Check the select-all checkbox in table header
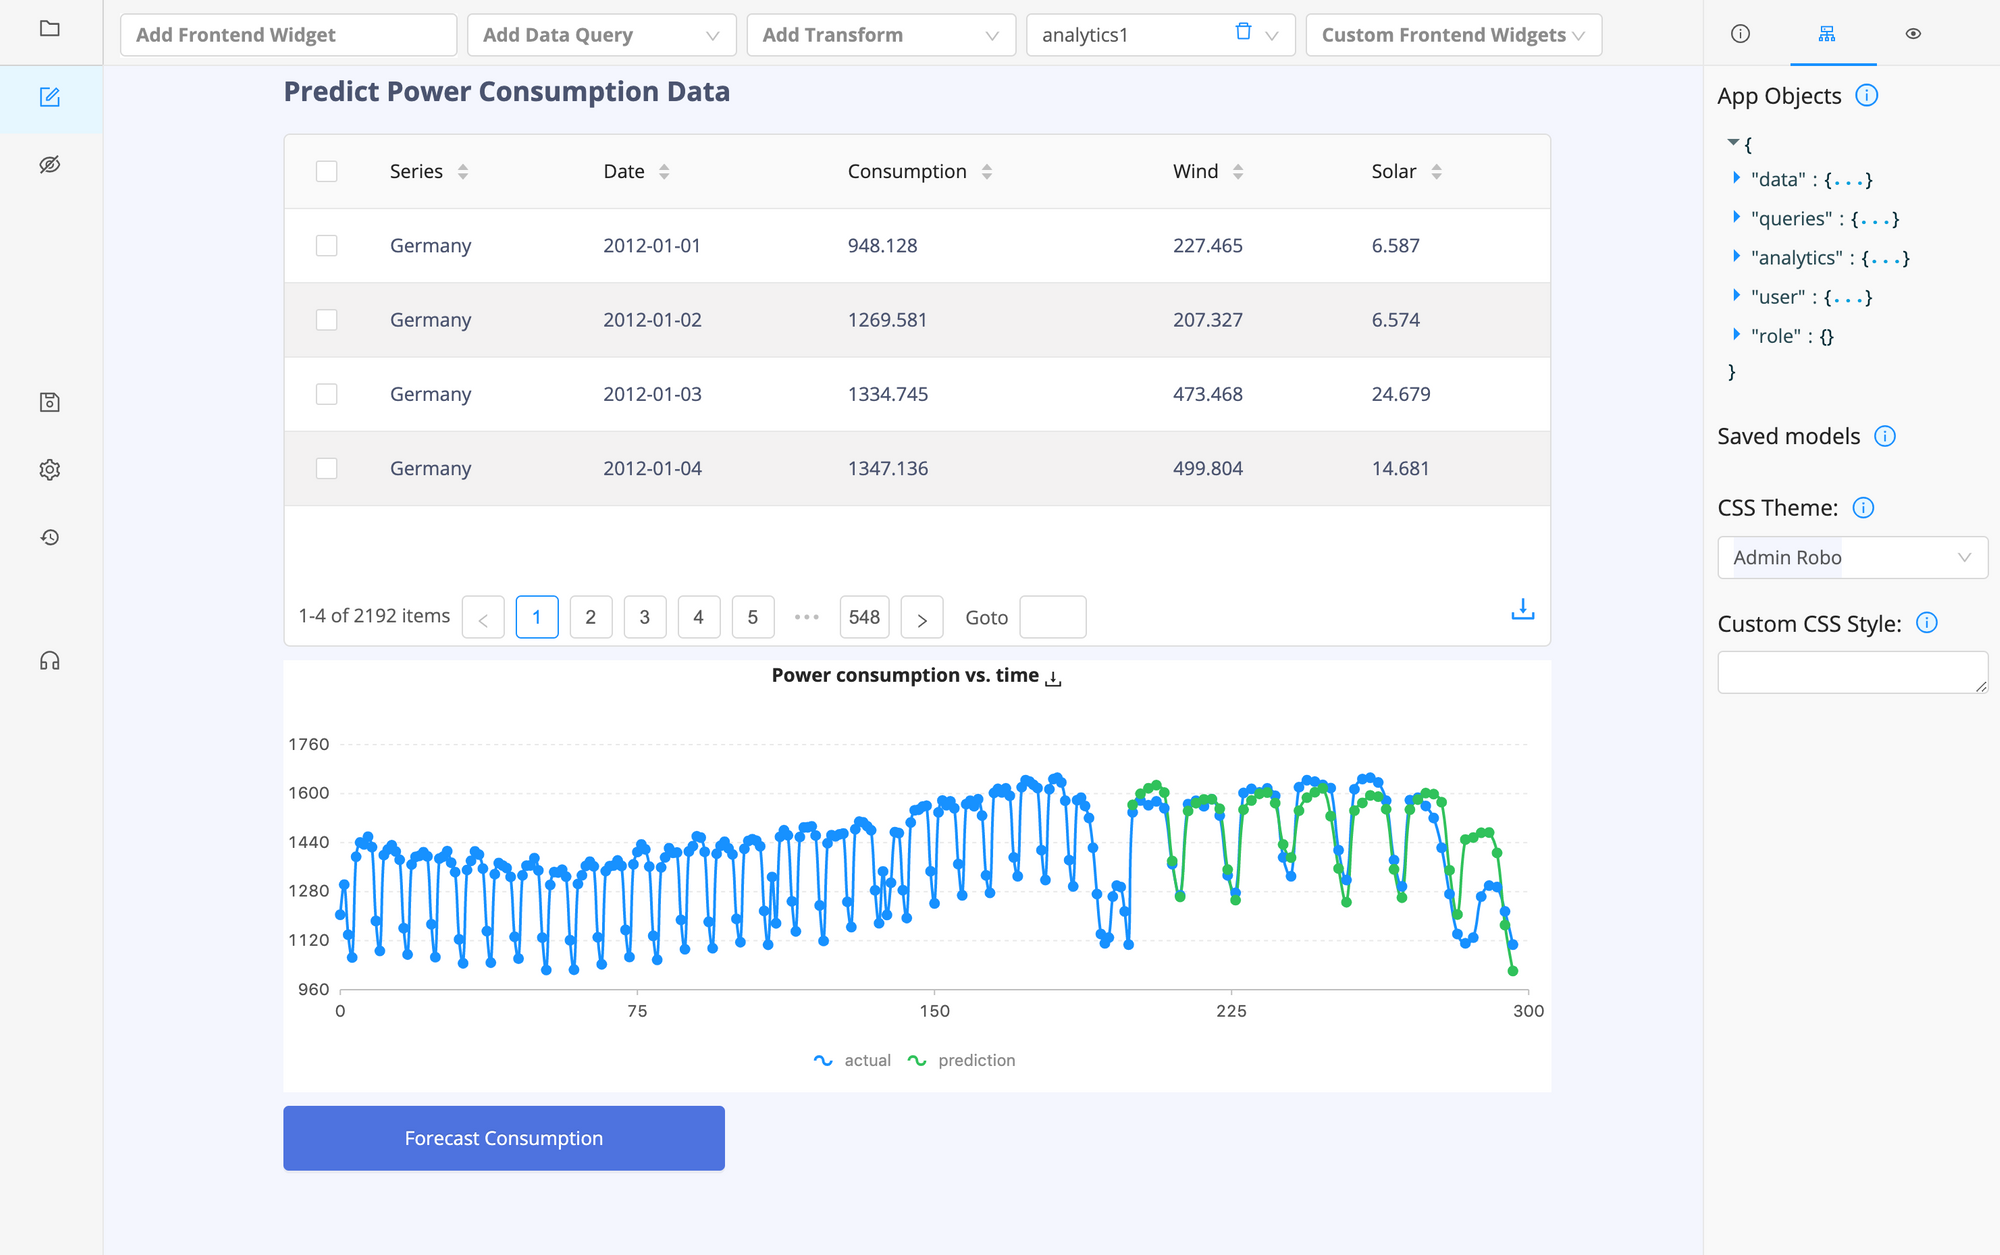2000x1255 pixels. click(x=326, y=171)
